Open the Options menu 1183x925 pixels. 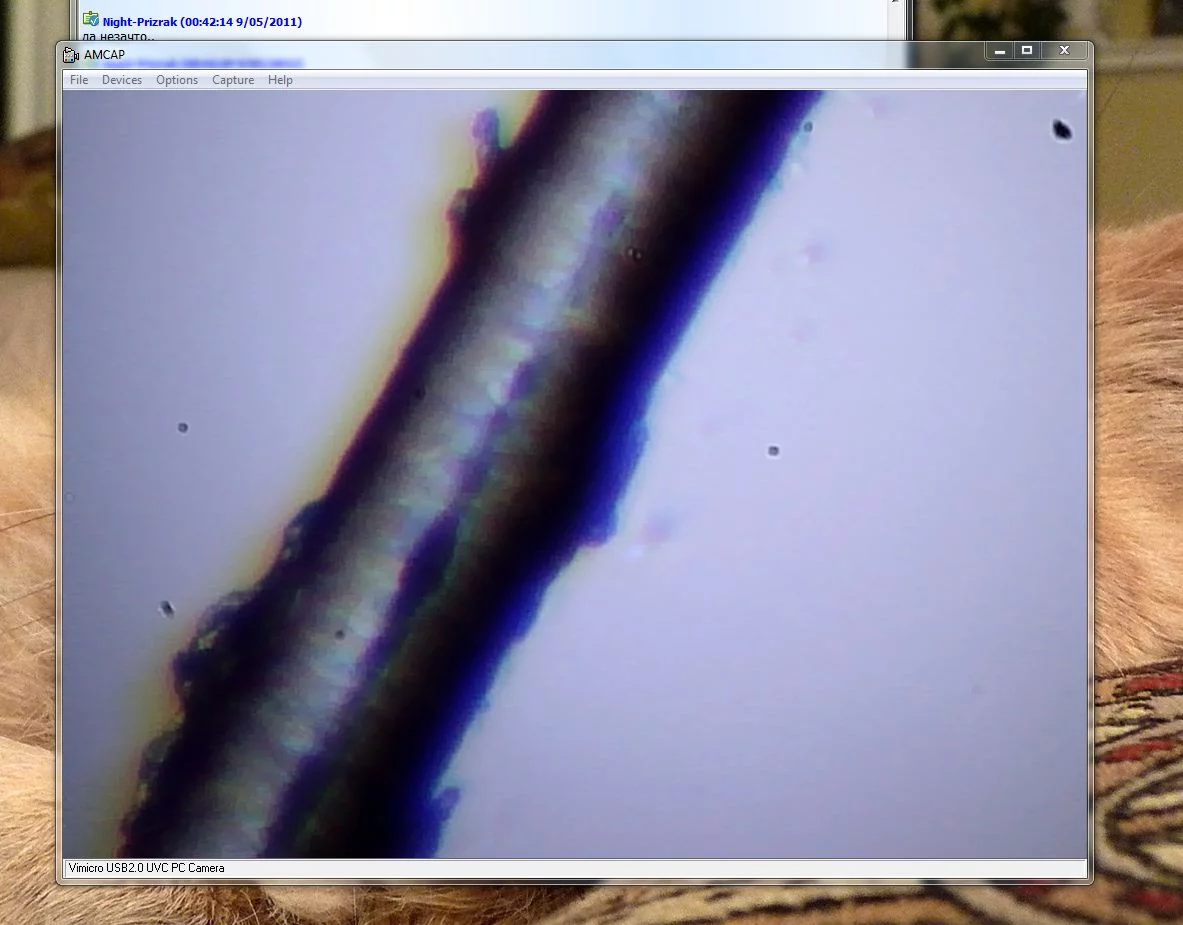click(177, 80)
